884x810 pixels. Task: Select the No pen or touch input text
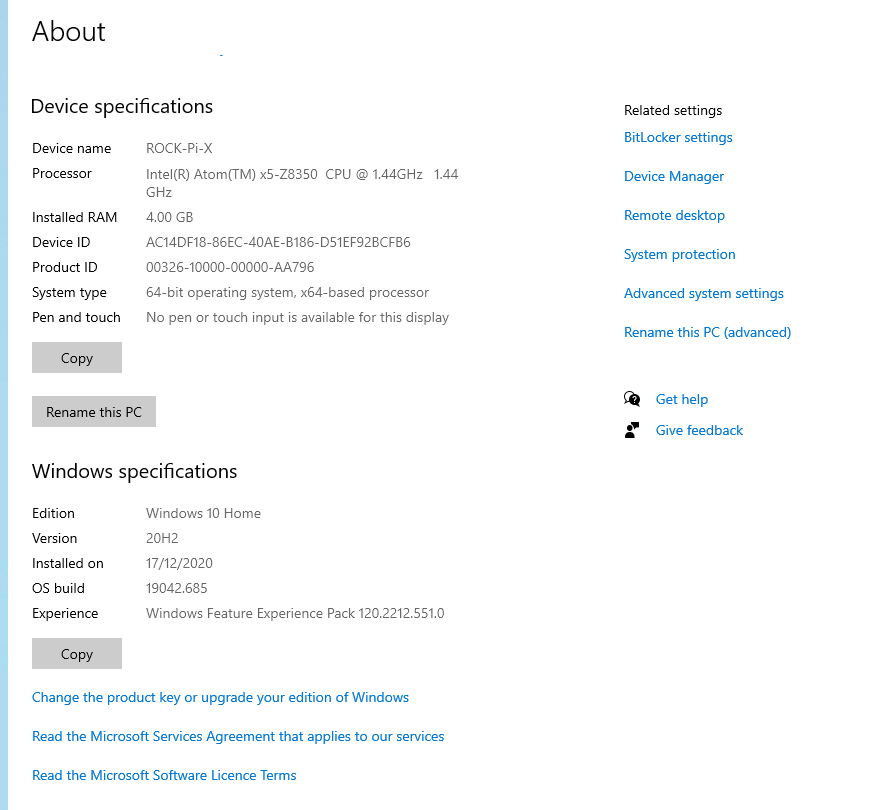(297, 317)
